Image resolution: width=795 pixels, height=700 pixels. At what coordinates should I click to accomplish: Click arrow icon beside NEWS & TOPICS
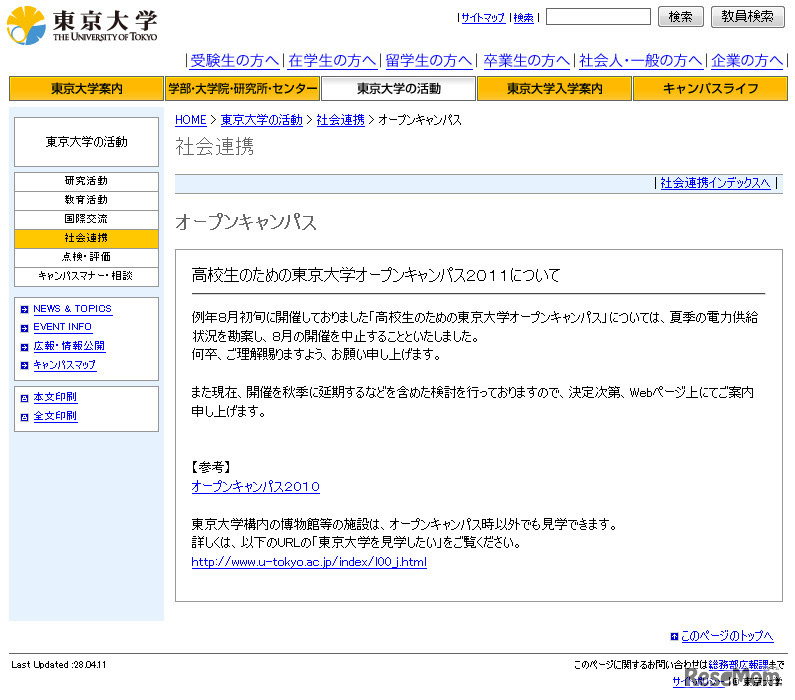24,310
